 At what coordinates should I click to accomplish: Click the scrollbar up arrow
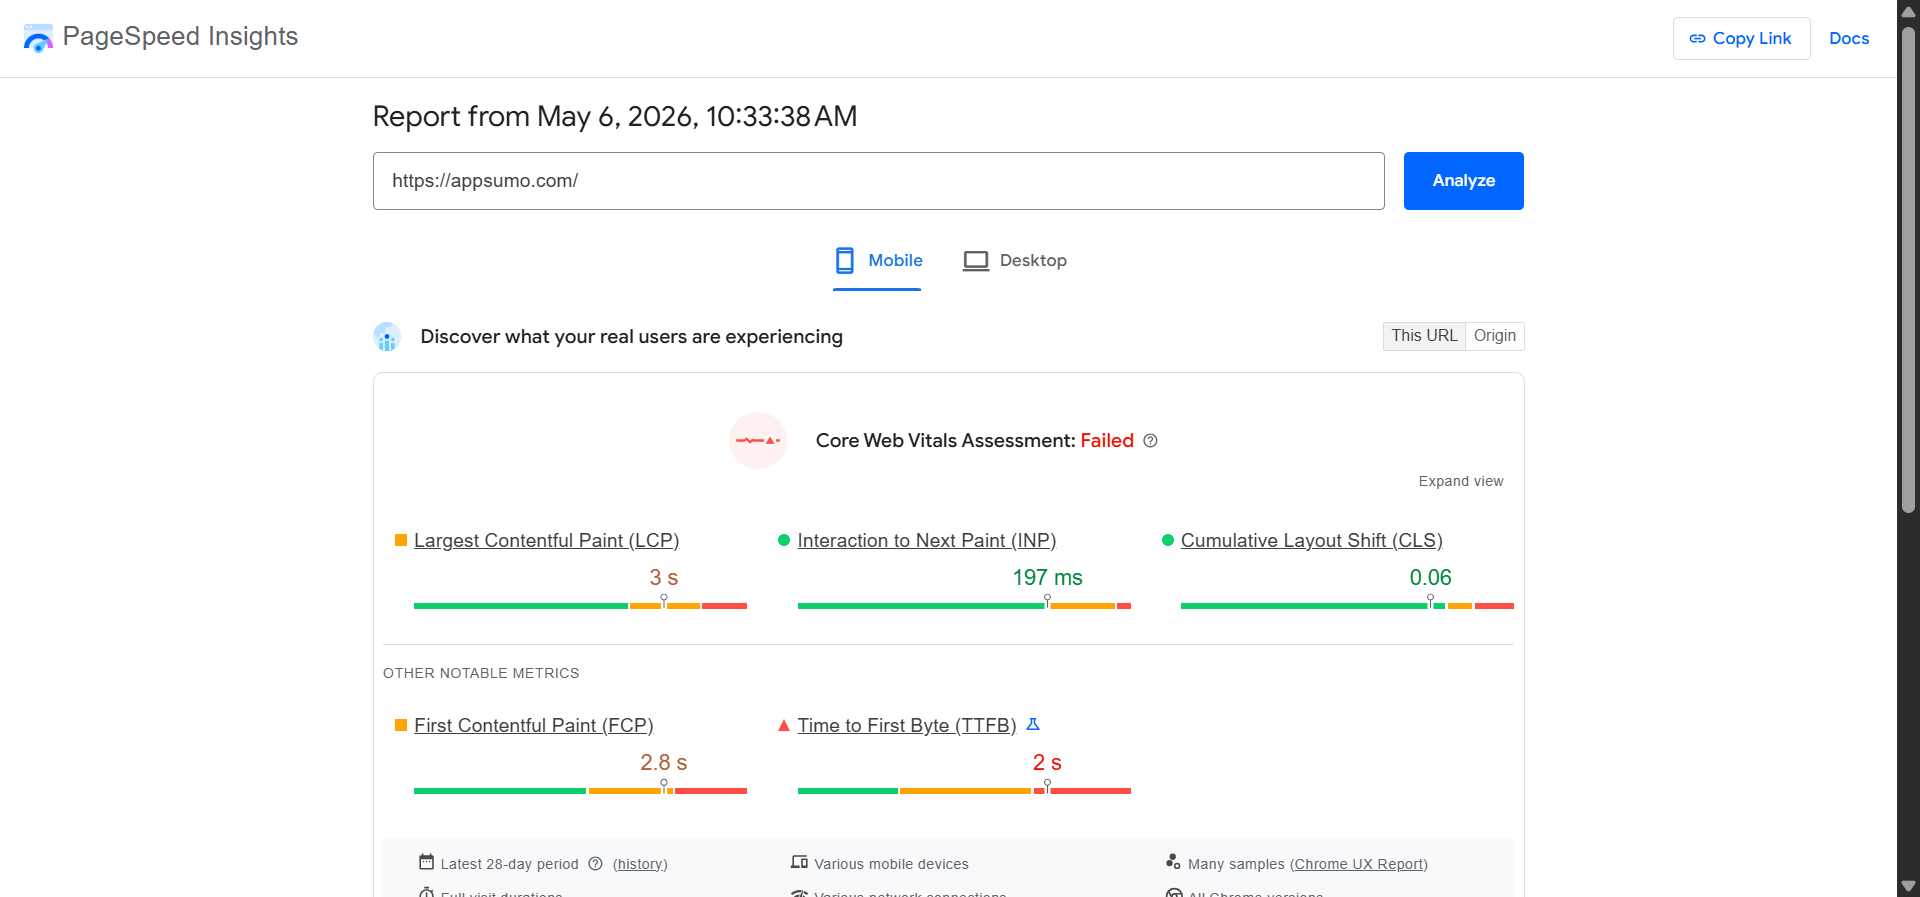[1908, 11]
